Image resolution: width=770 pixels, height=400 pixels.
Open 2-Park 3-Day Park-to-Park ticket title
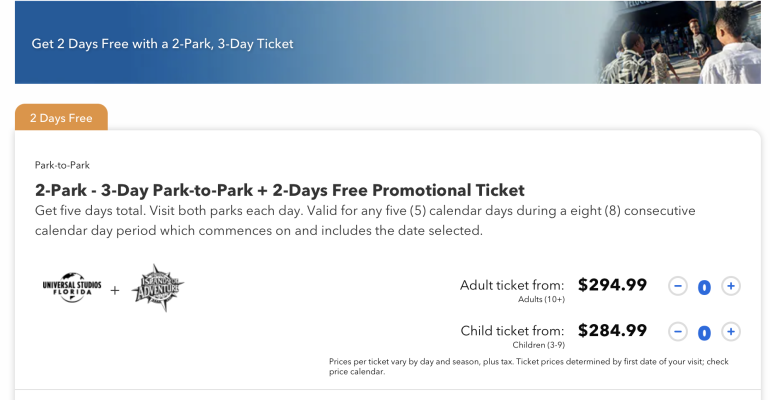(280, 190)
